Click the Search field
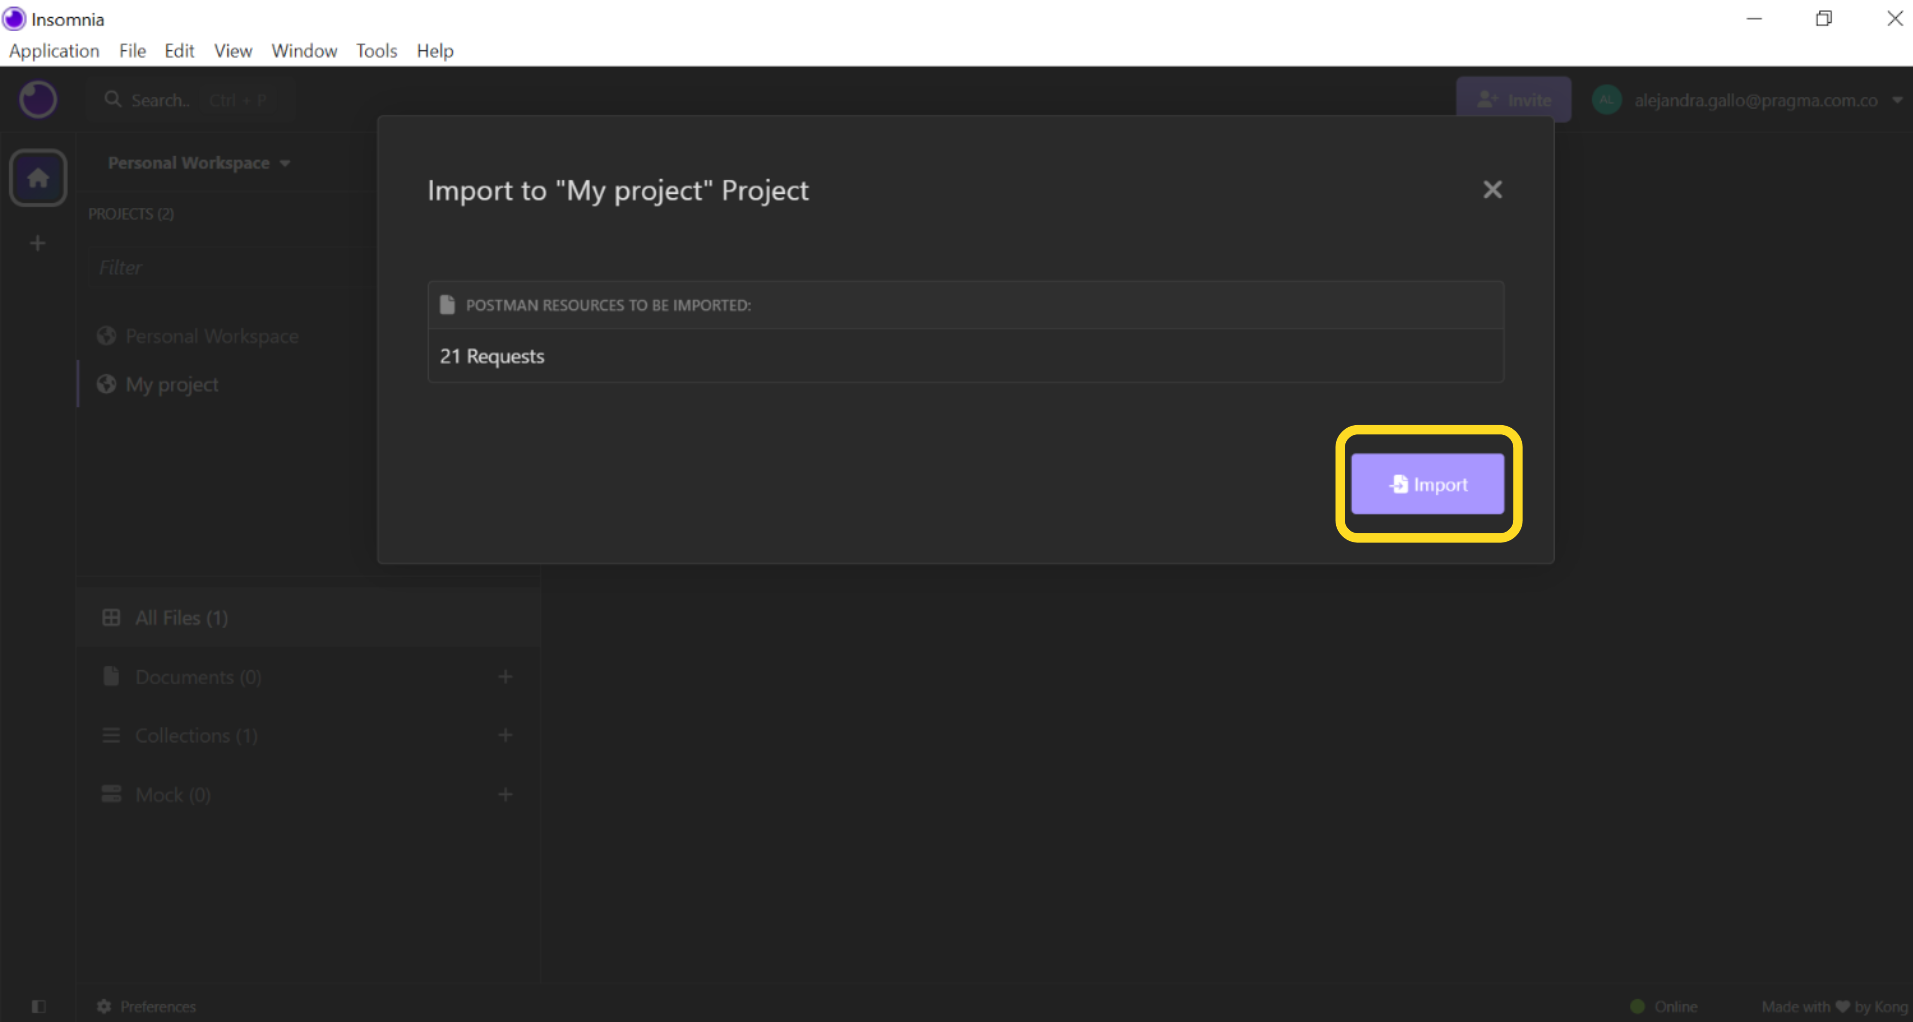This screenshot has width=1913, height=1022. 190,100
